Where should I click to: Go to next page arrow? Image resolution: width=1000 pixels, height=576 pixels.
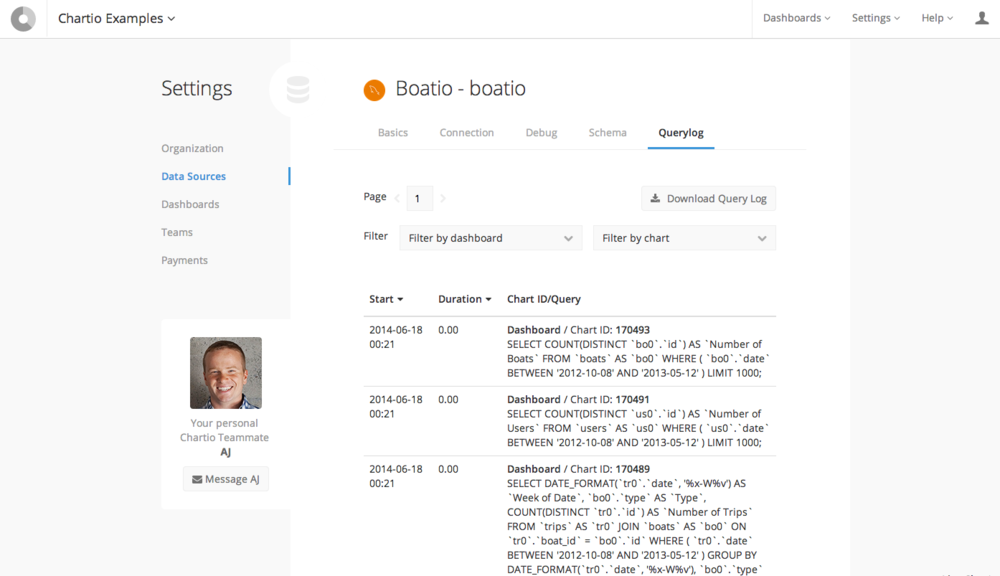click(x=443, y=198)
